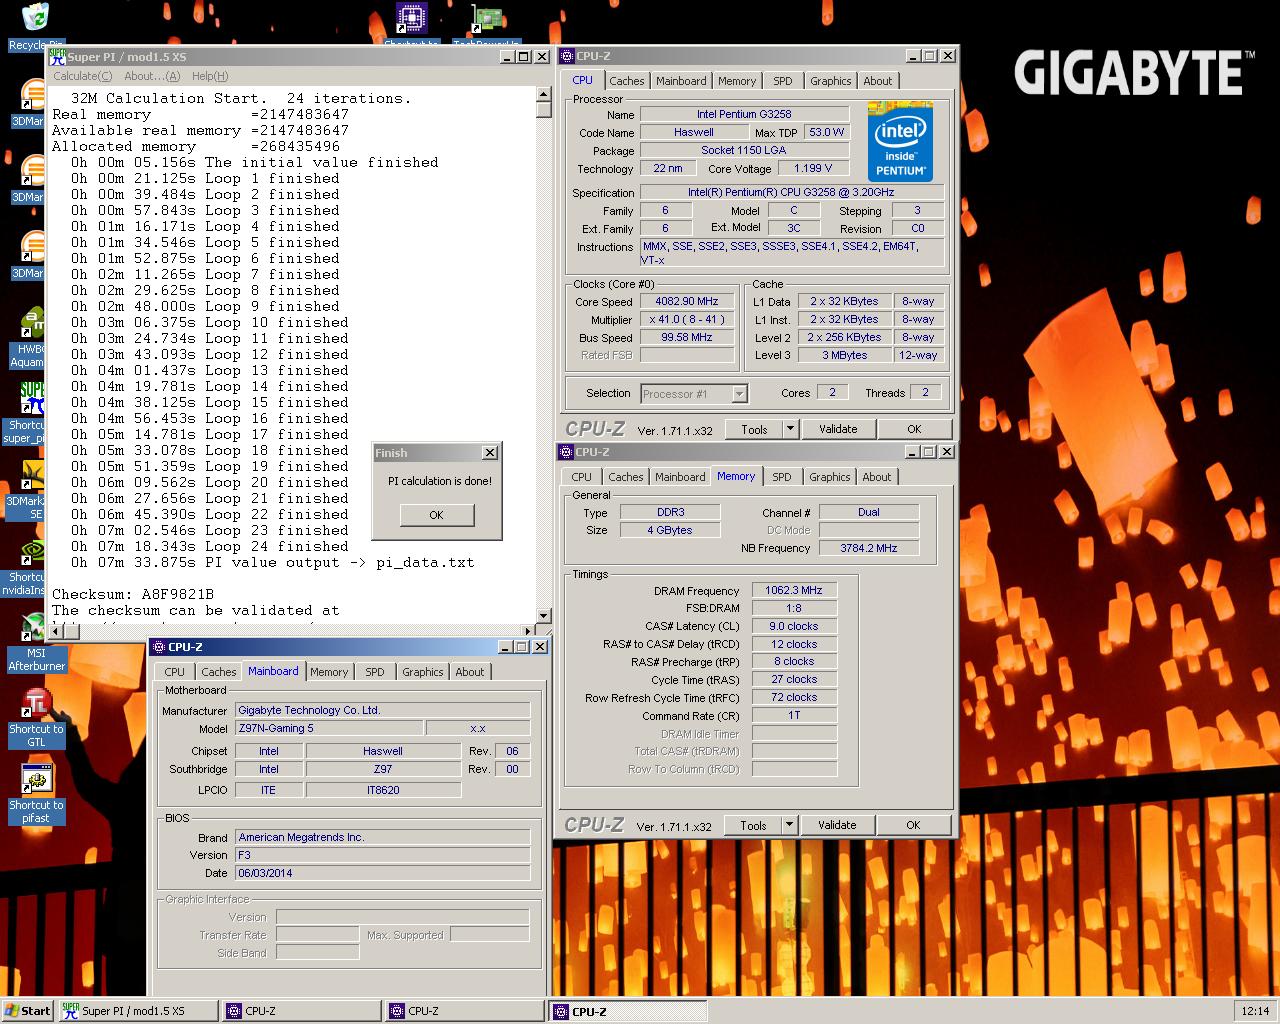
Task: Click the Multiplier value x 41.0
Action: pos(687,319)
